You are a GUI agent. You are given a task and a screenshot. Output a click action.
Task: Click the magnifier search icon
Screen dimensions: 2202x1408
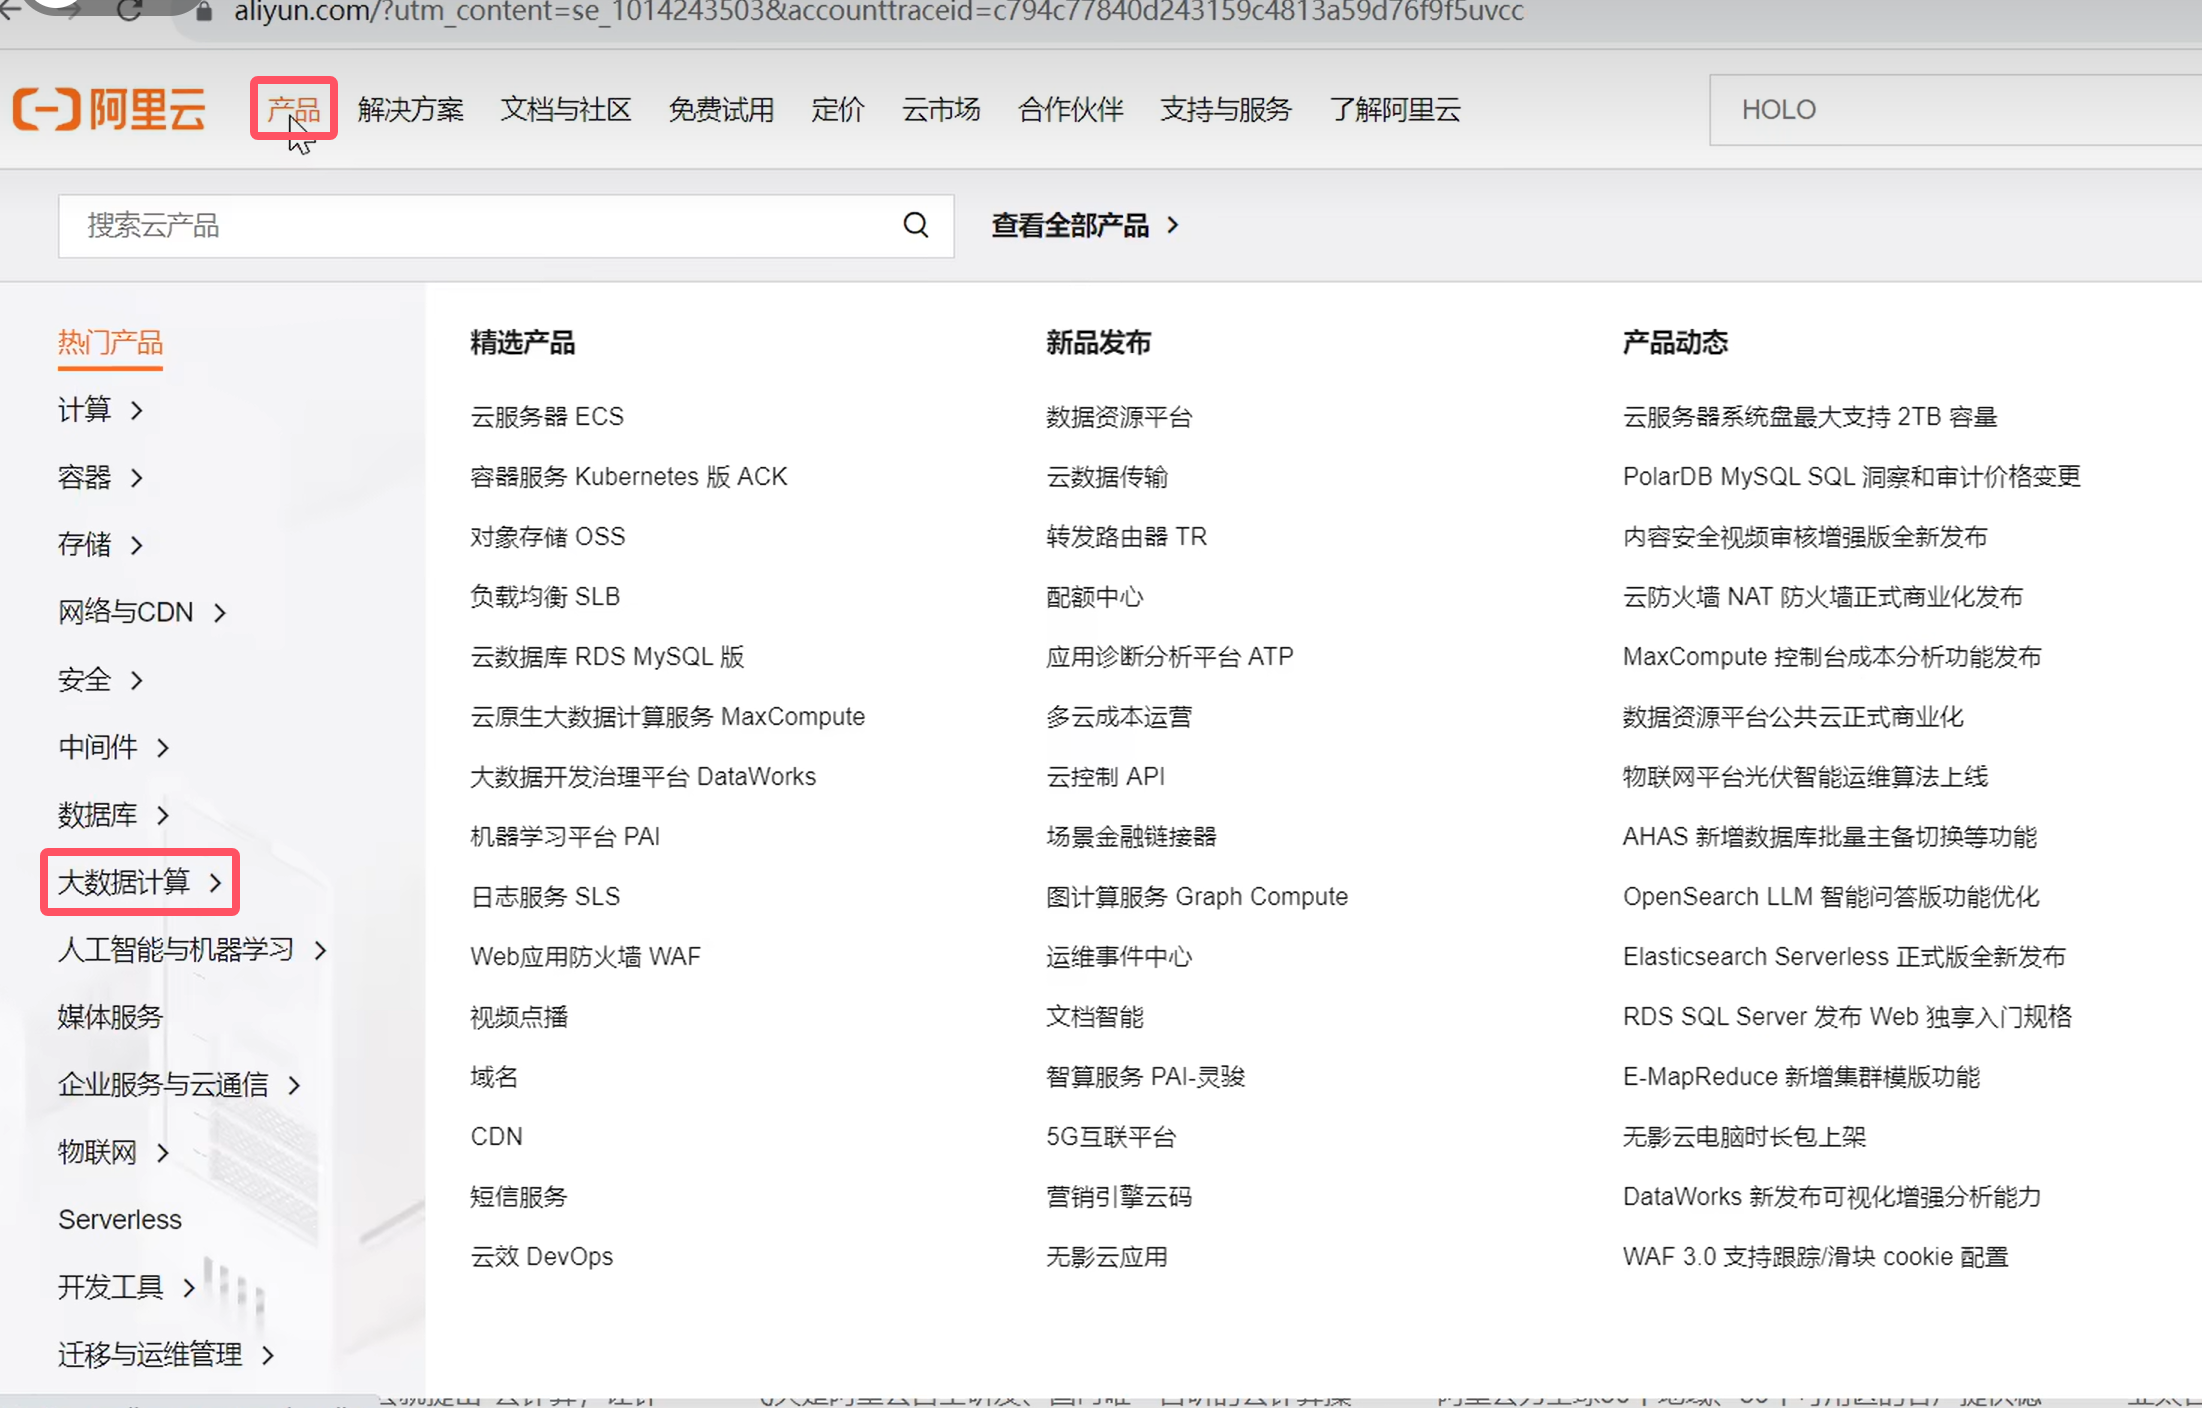[x=915, y=225]
